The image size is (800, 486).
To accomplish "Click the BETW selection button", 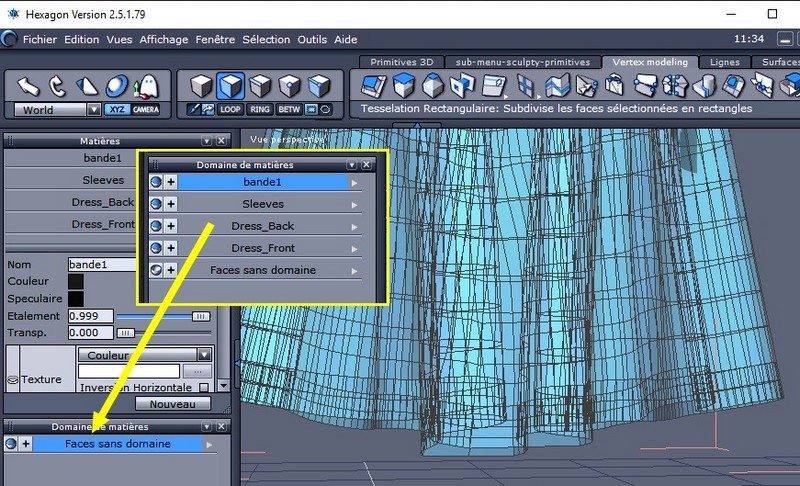I will click(x=289, y=109).
